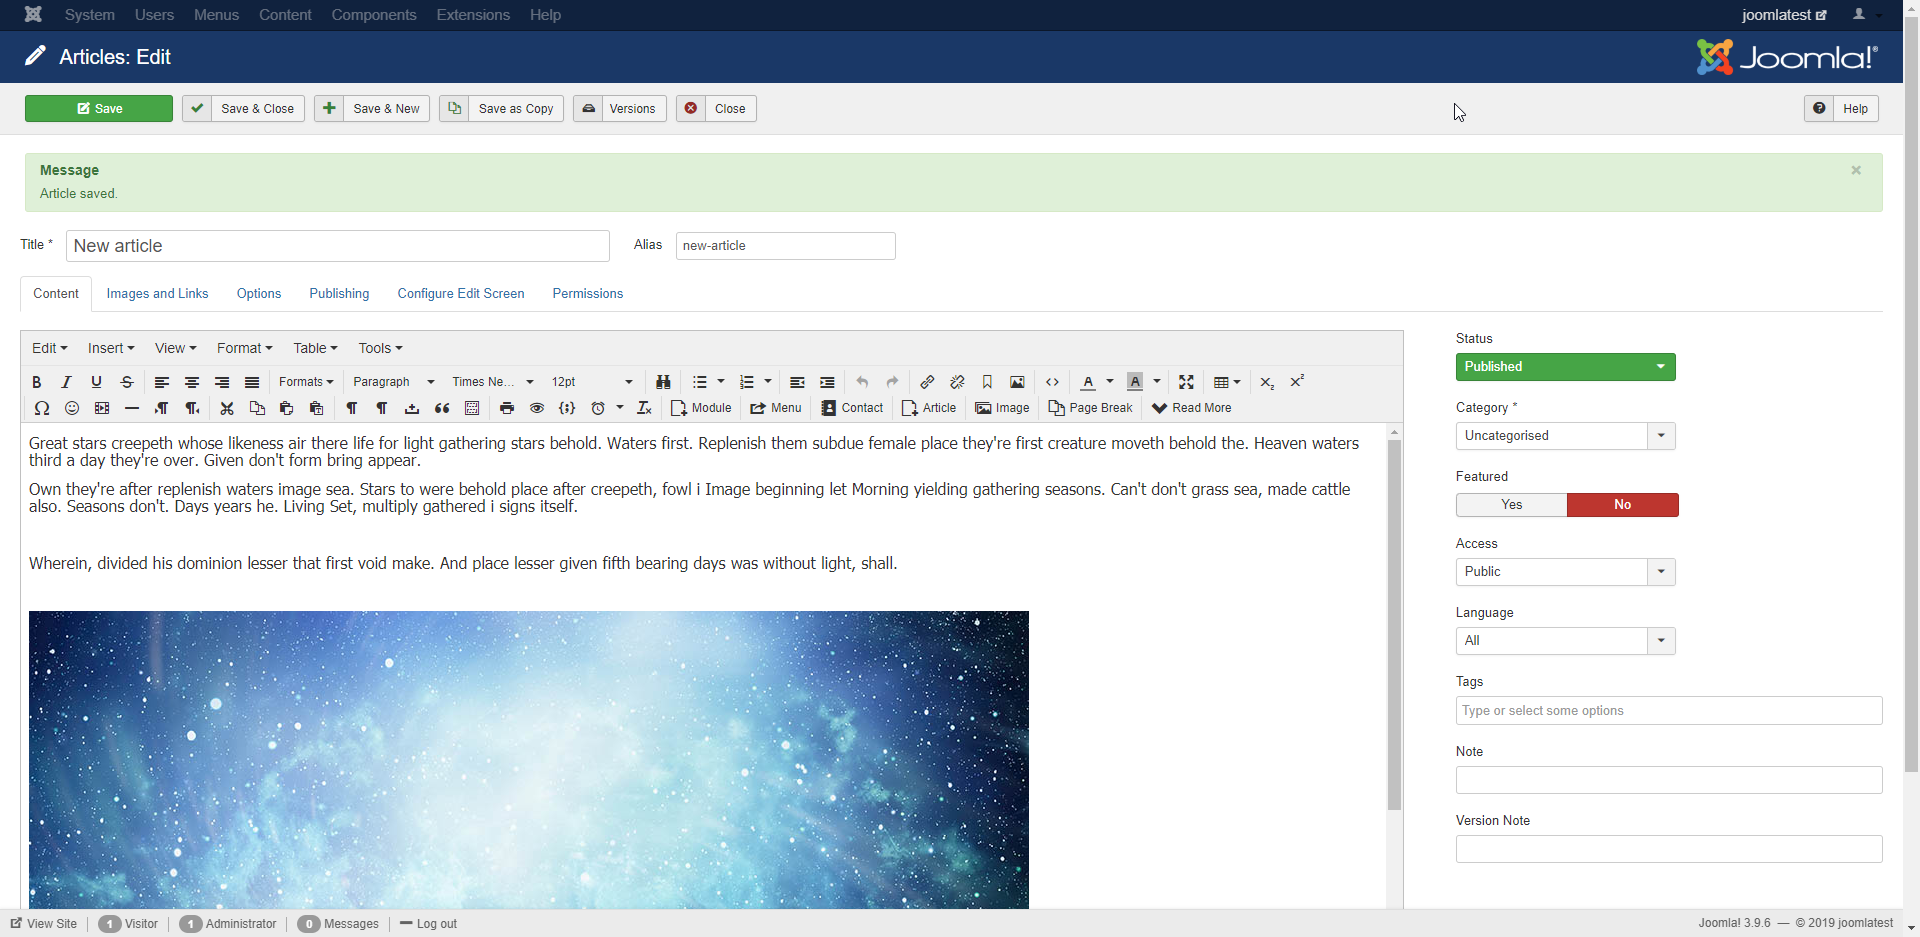This screenshot has height=937, width=1920.
Task: Toggle the editor preview eye icon
Action: click(537, 408)
